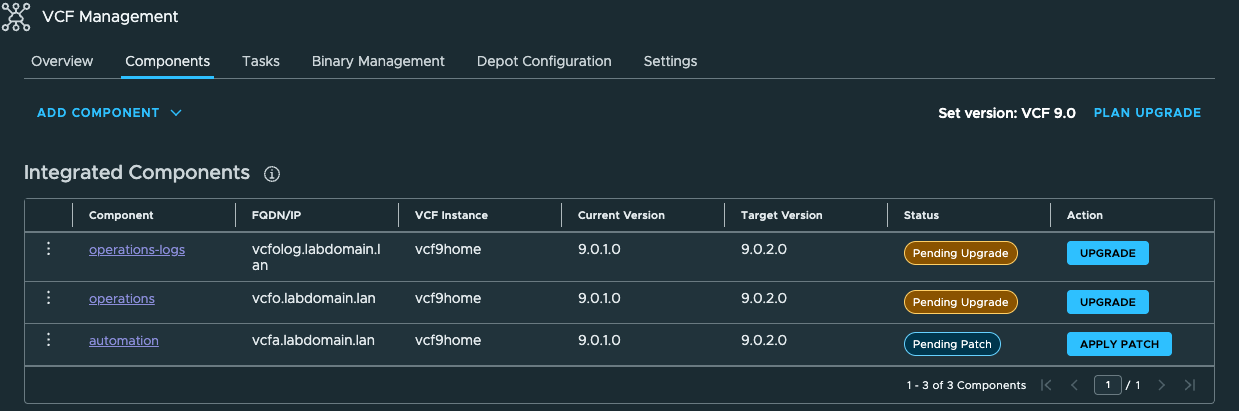Select the Tasks tab
Viewport: 1239px width, 411px height.
(x=261, y=61)
